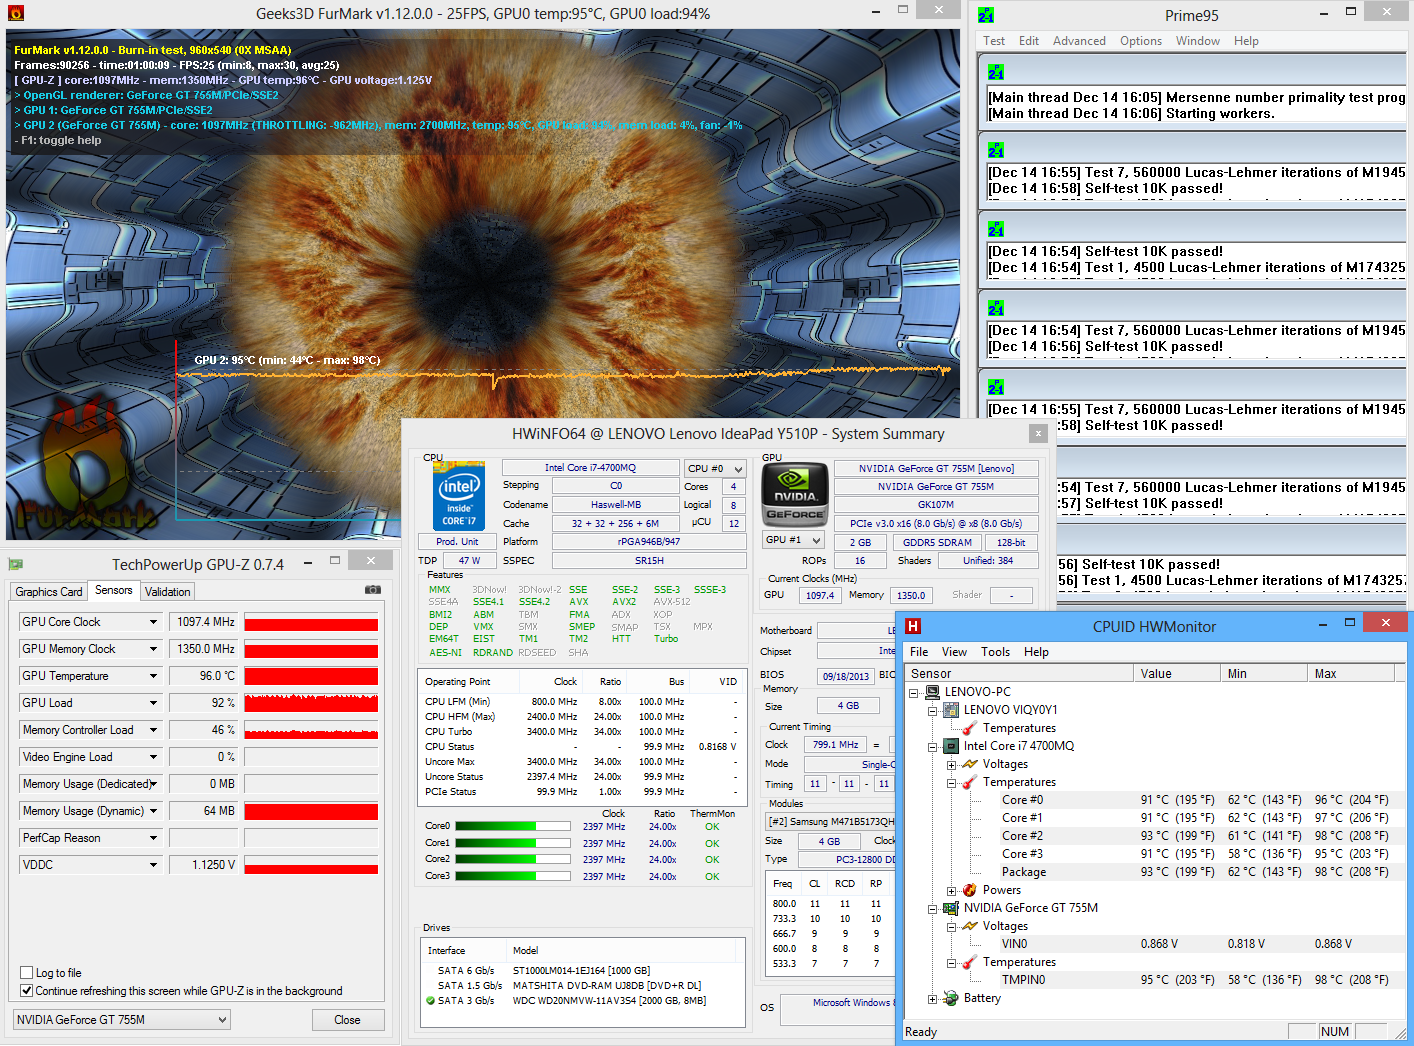
Task: Click the Temperatures thermometer icon under Intel Core i7
Action: 969,782
